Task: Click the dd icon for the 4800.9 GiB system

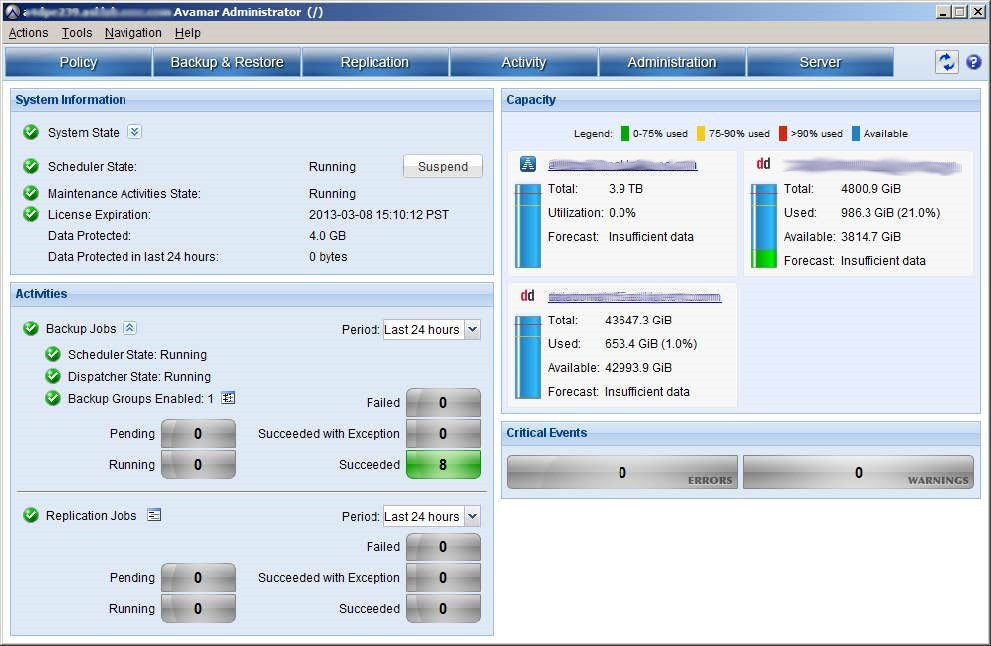Action: click(763, 164)
